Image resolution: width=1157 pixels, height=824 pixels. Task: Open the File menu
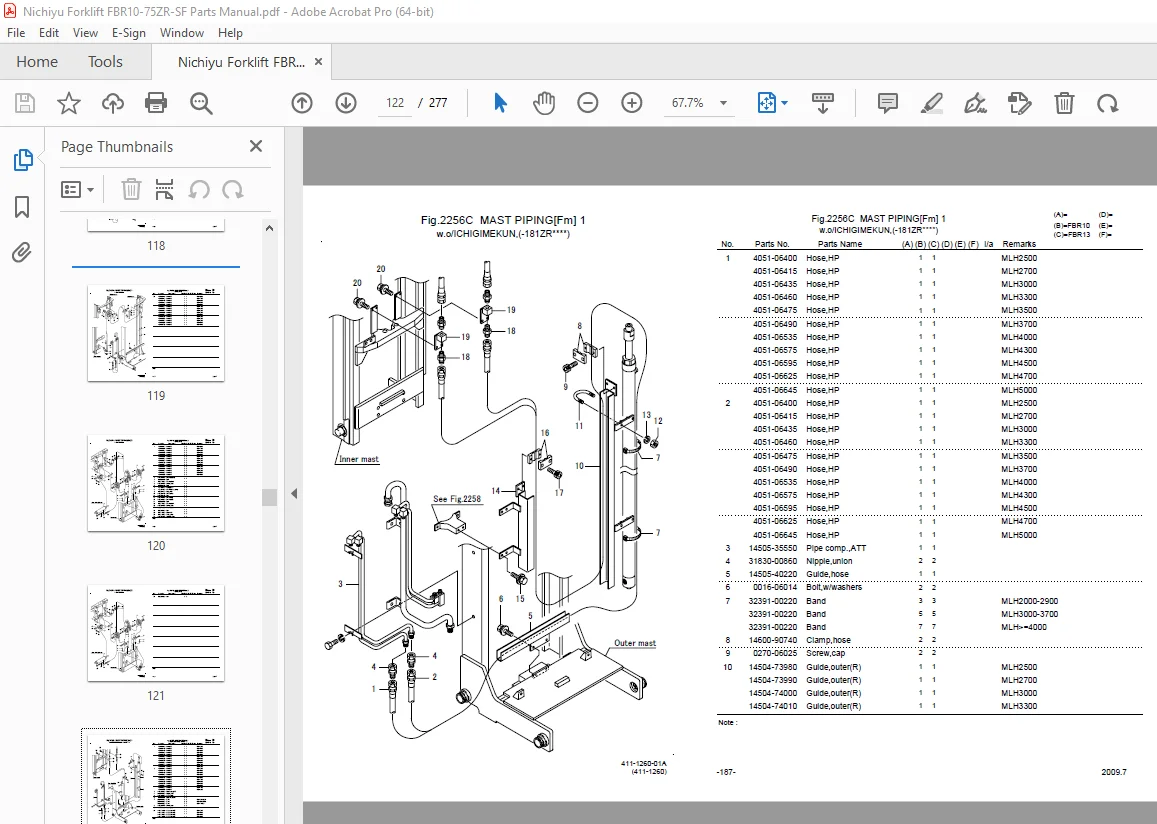point(15,32)
